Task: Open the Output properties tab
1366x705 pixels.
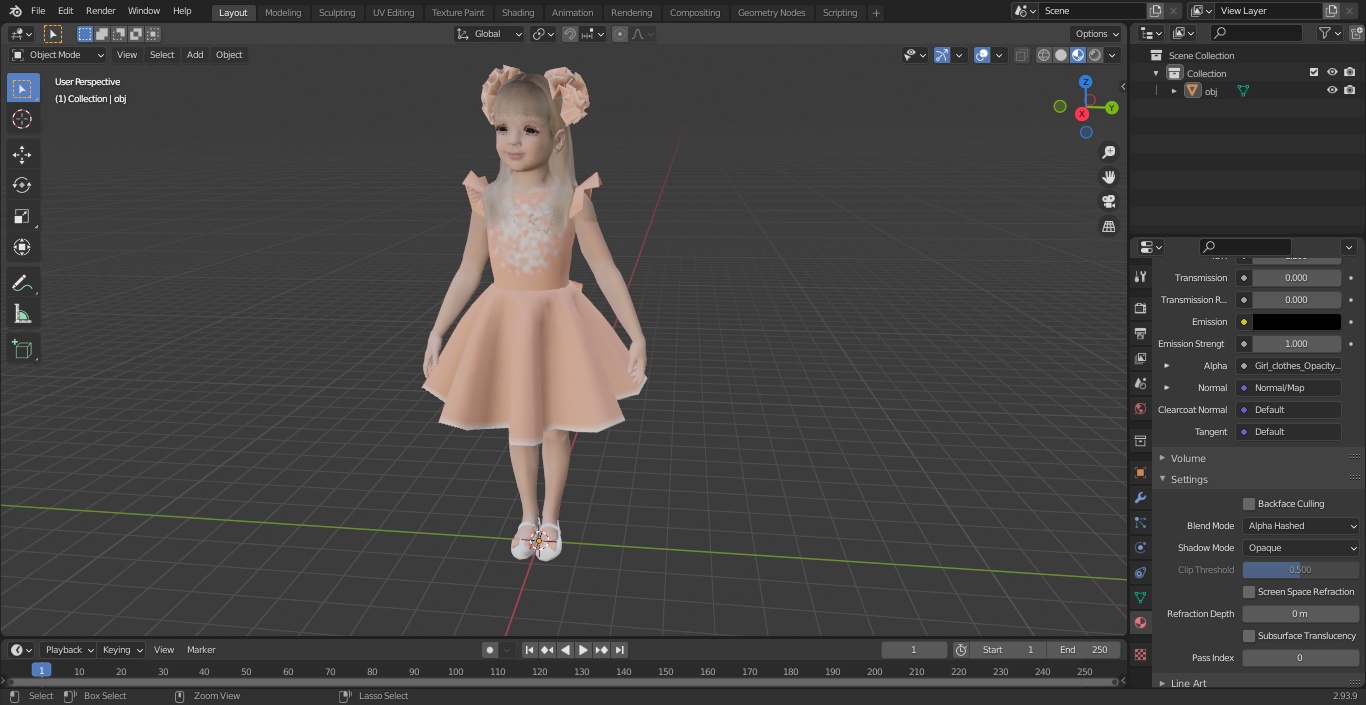Action: [x=1140, y=333]
